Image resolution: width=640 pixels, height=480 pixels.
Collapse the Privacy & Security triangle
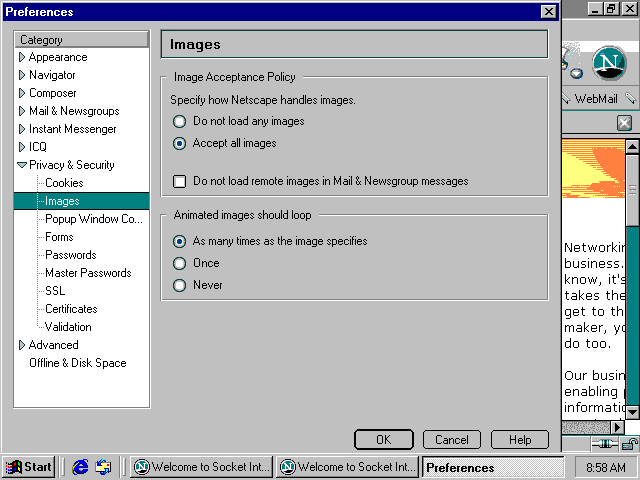[22, 165]
